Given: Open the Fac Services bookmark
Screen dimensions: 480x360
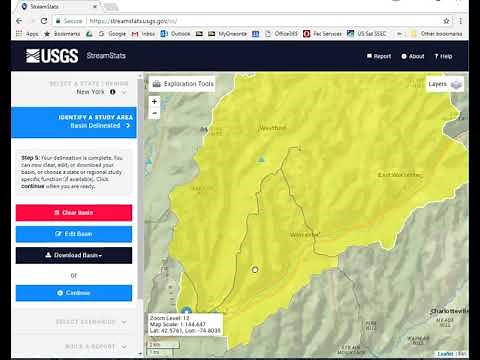Looking at the screenshot, I should pyautogui.click(x=323, y=34).
